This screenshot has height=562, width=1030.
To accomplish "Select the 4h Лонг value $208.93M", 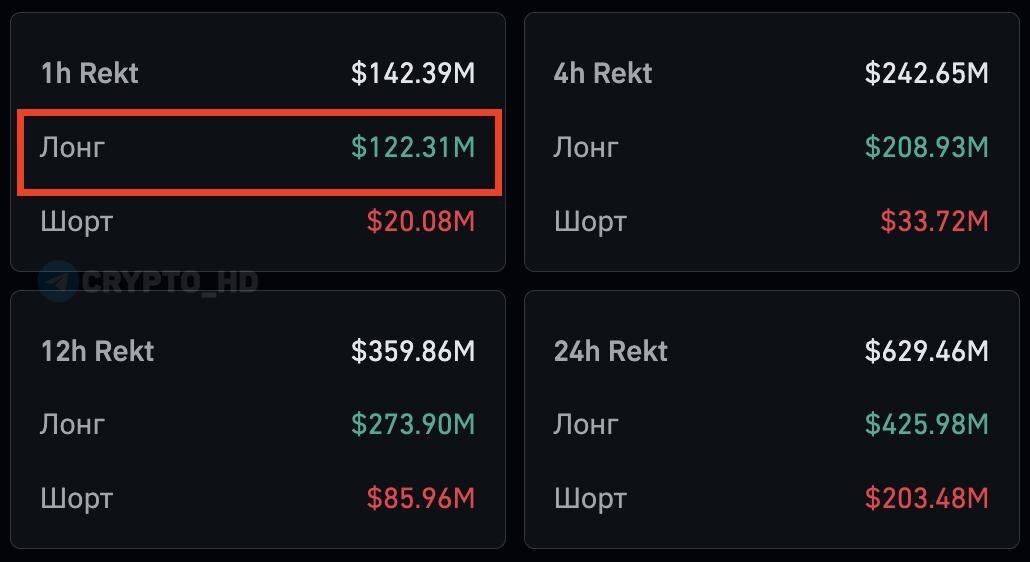I will pyautogui.click(x=926, y=147).
